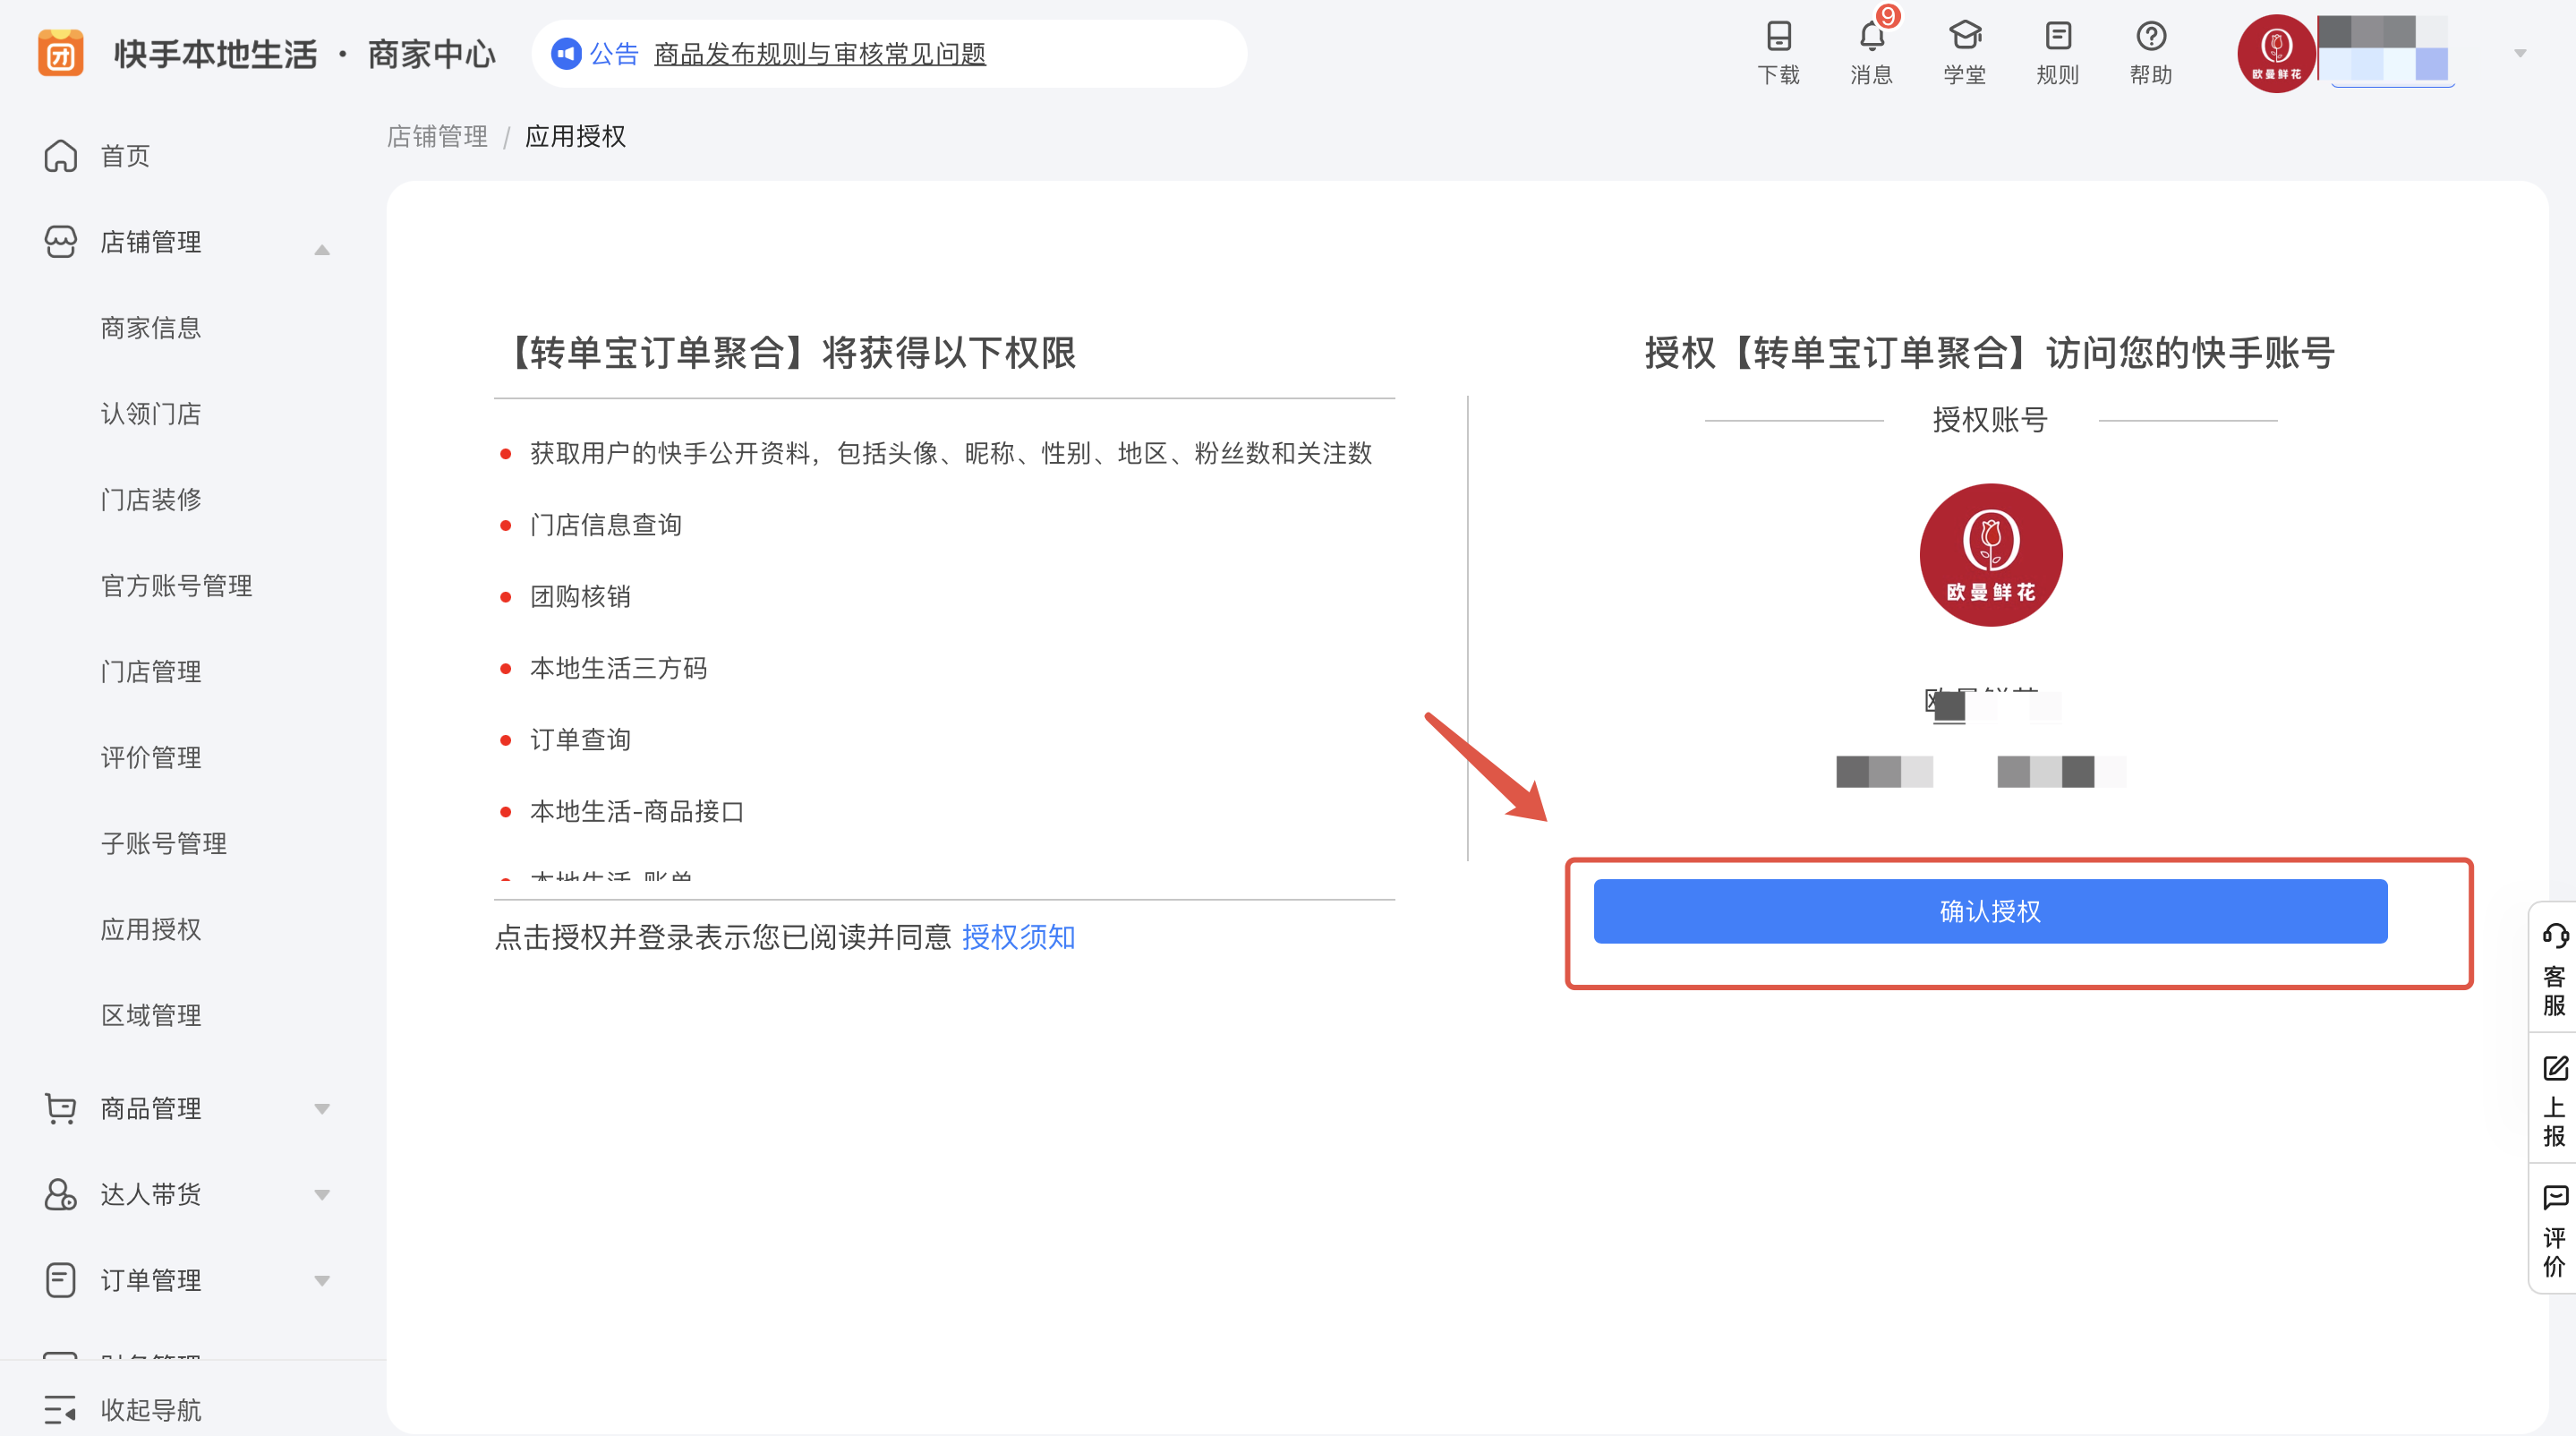Click the 首页 menu label

[x=125, y=156]
